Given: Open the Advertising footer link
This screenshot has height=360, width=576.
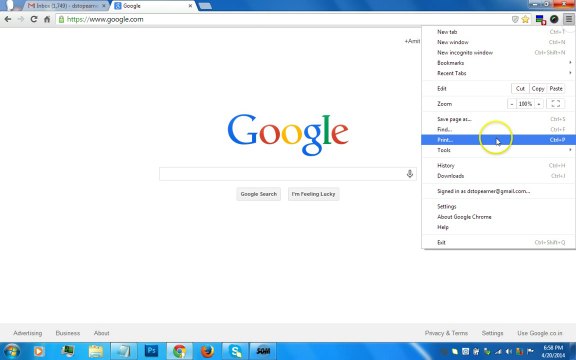Looking at the screenshot, I should (28, 333).
